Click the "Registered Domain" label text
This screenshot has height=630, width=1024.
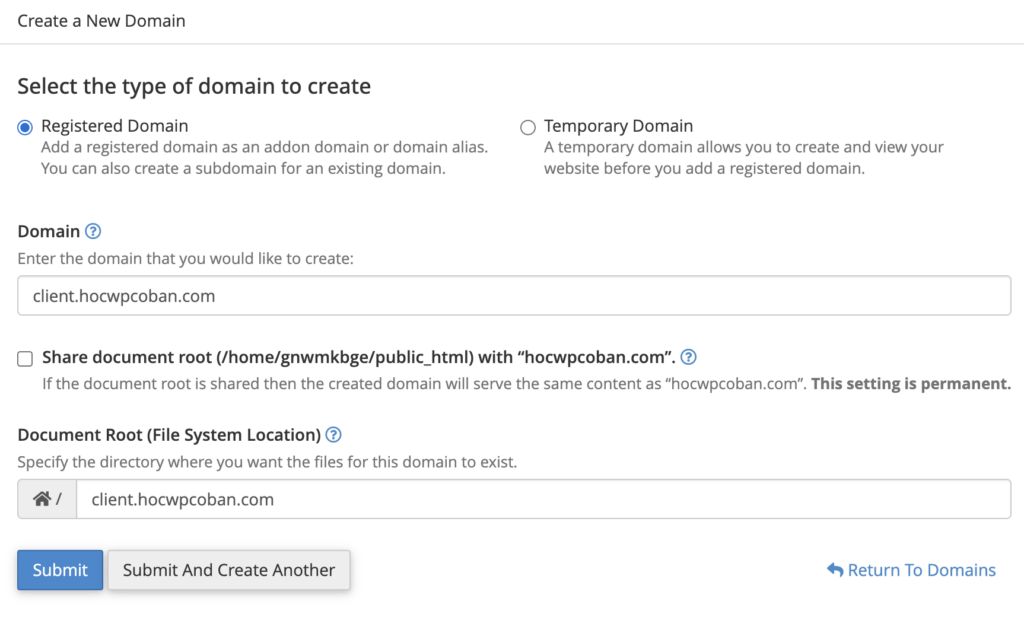tap(114, 126)
